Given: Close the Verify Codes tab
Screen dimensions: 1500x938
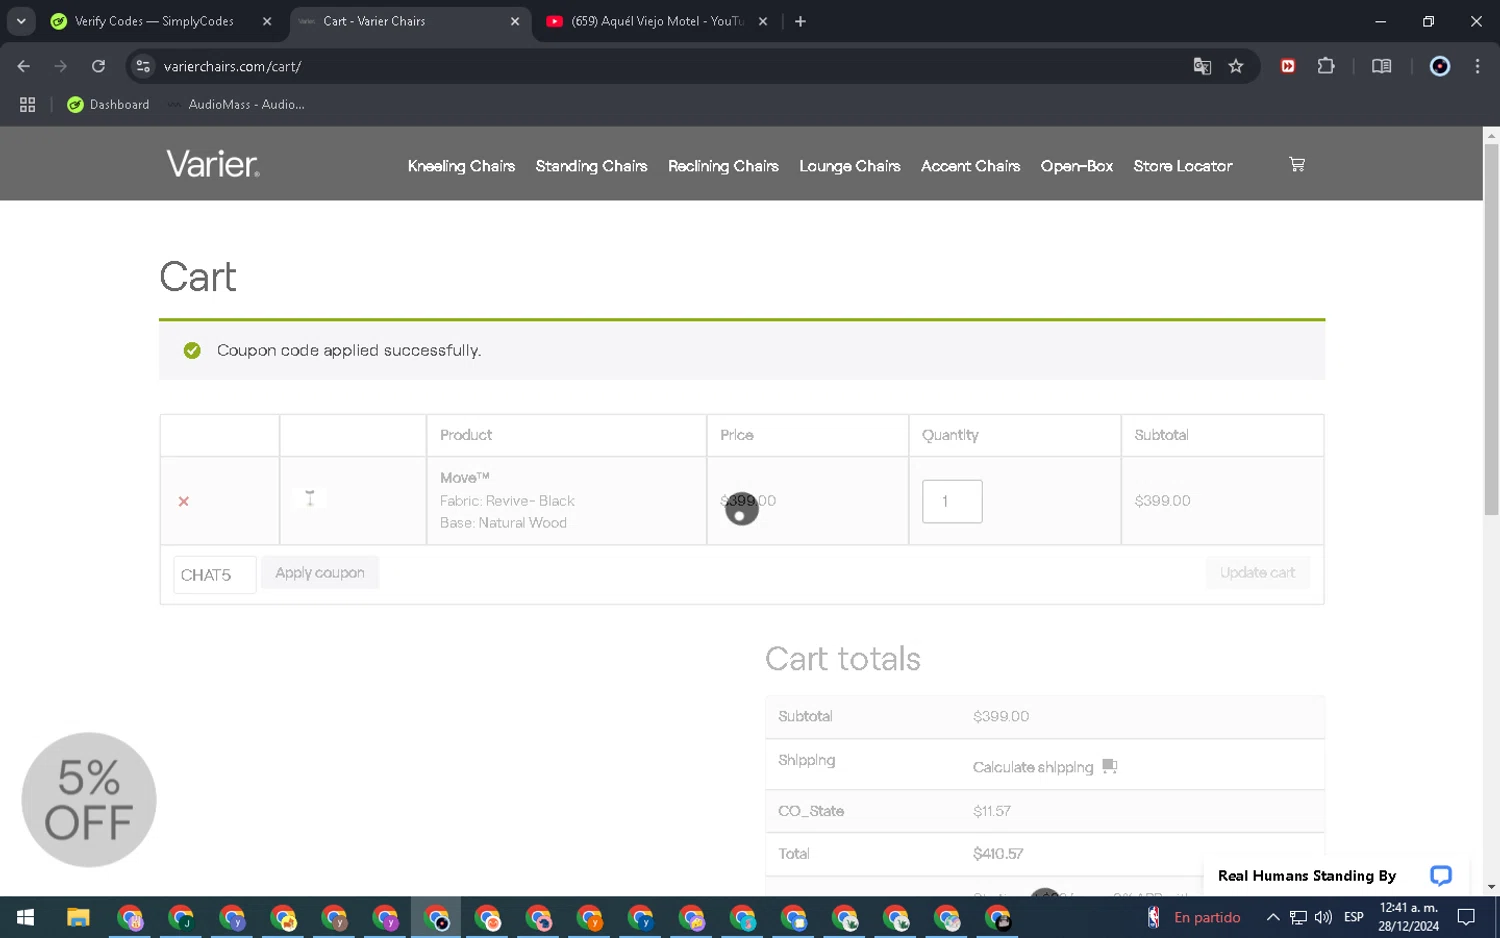Looking at the screenshot, I should [x=267, y=21].
